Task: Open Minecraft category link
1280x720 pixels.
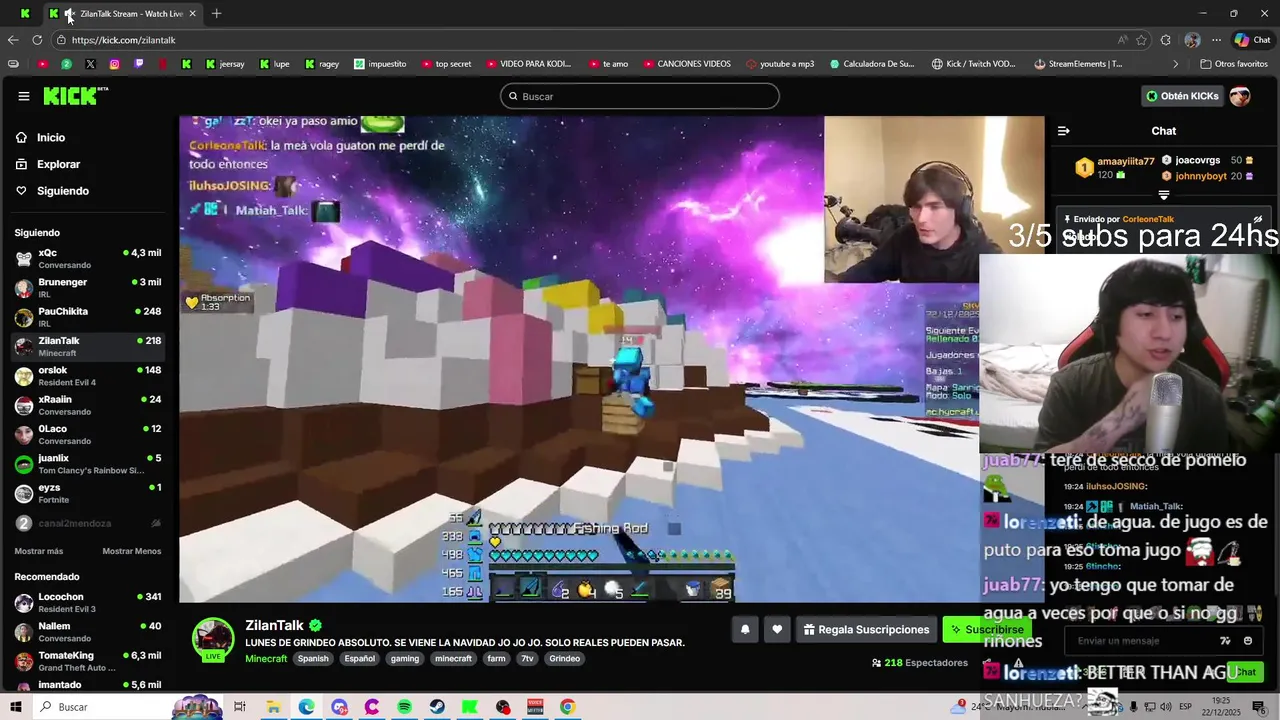Action: click(266, 659)
